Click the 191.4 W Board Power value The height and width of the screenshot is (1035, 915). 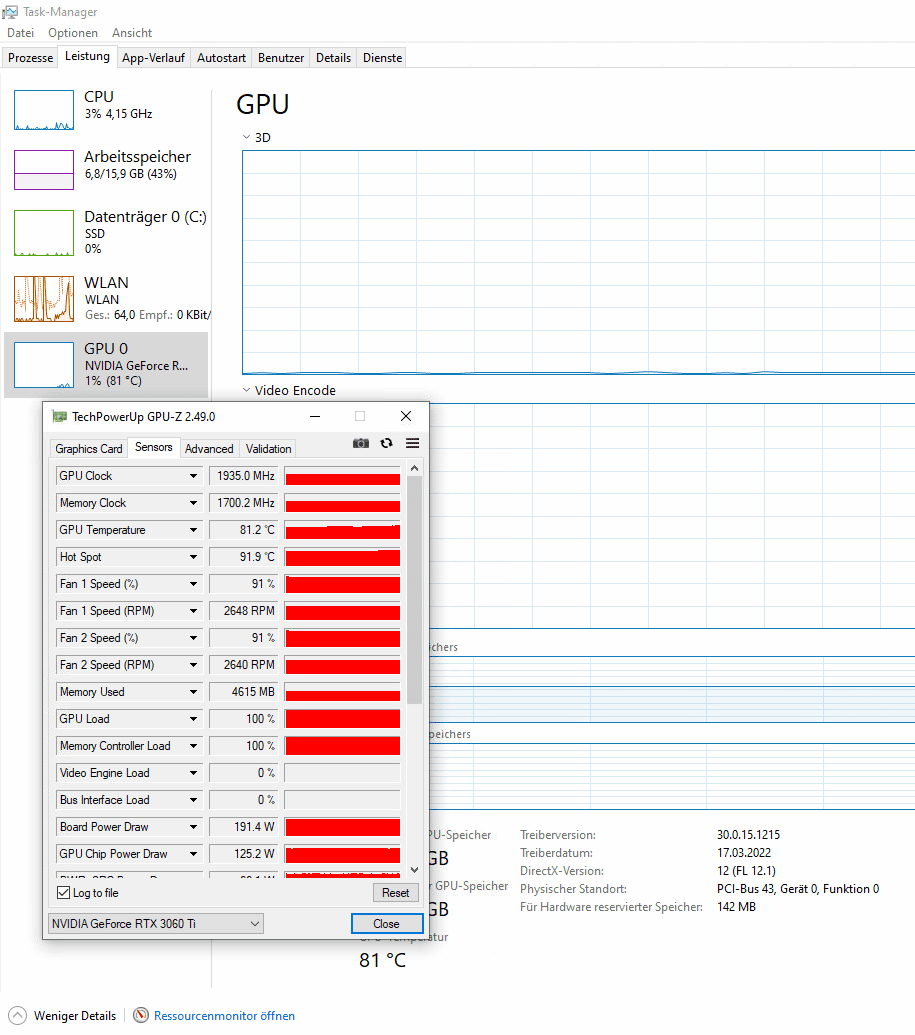[244, 827]
